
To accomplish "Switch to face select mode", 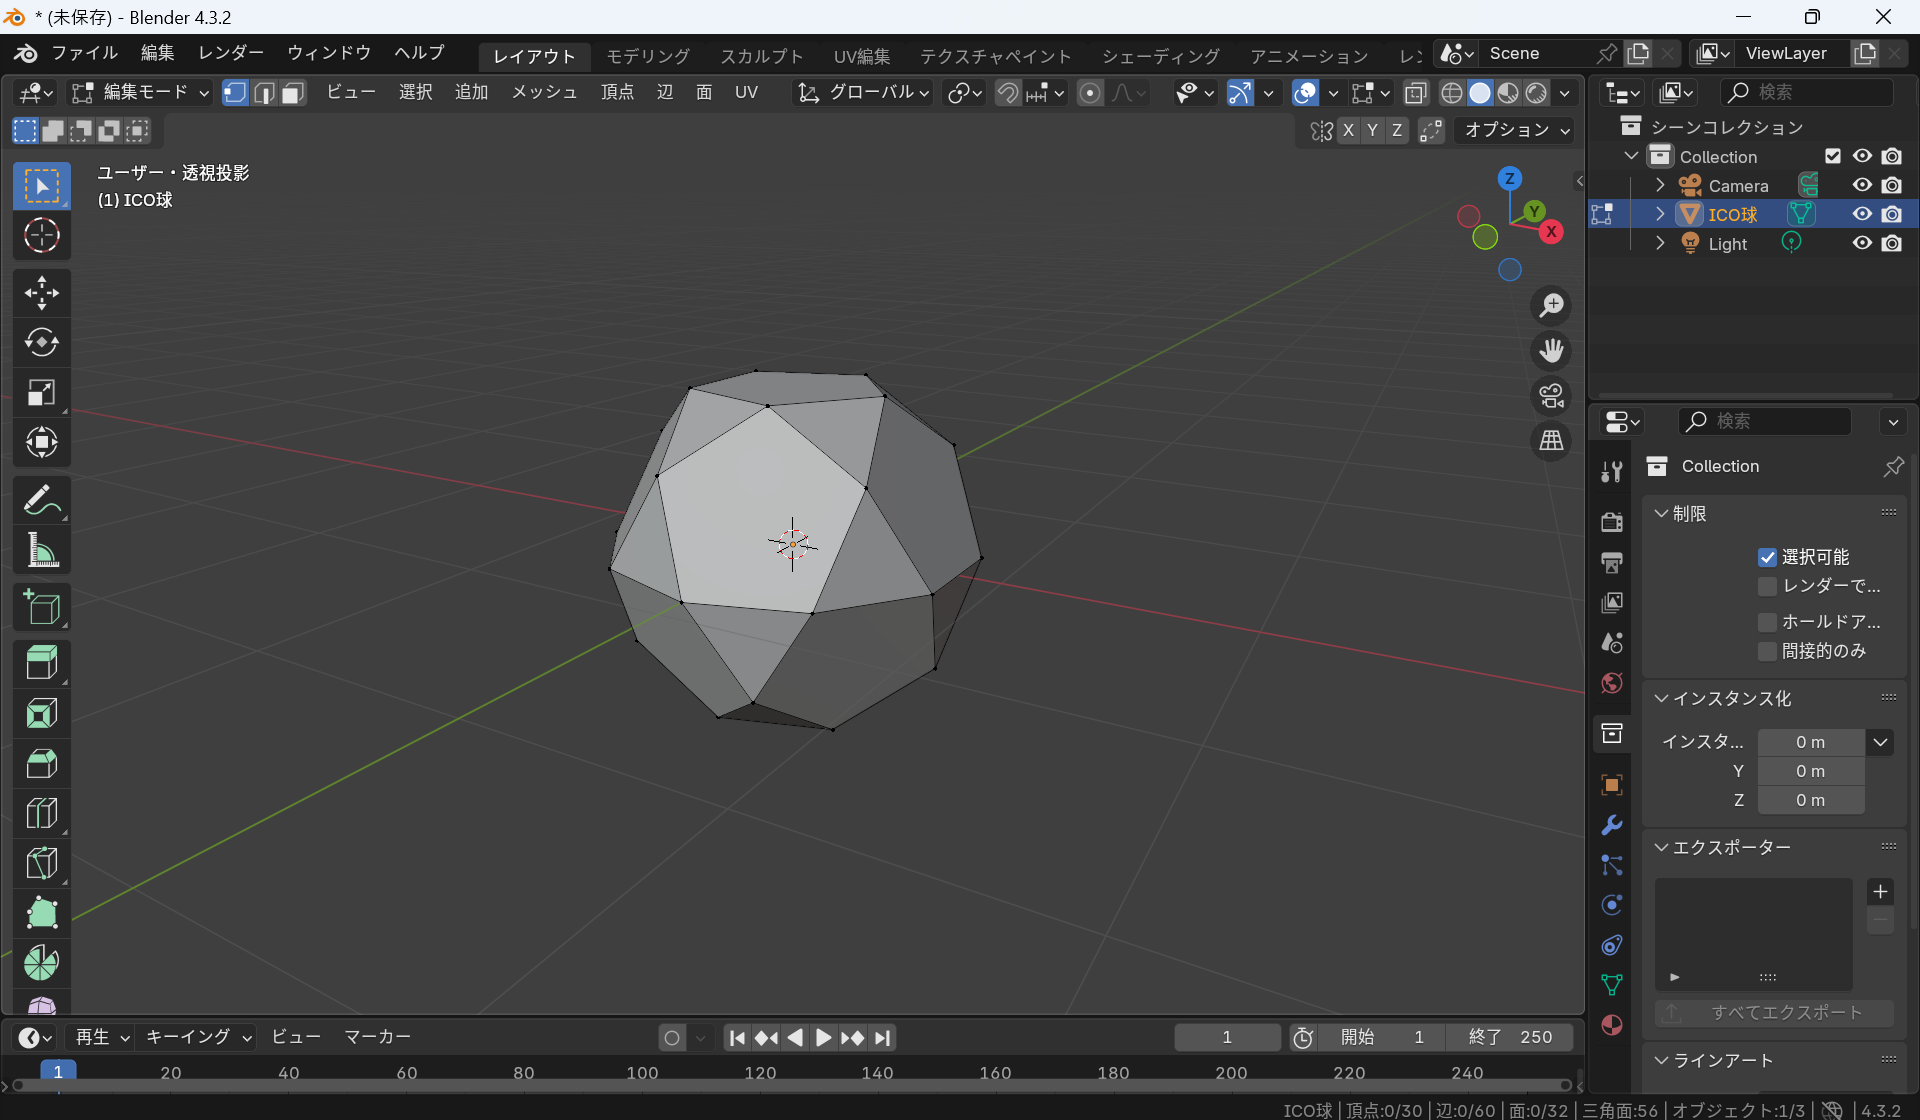I will click(x=293, y=93).
